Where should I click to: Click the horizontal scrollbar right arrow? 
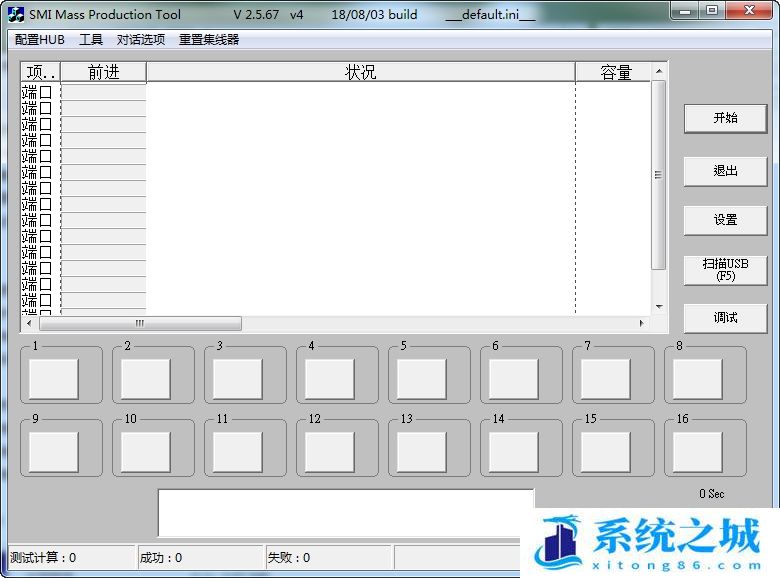coord(642,323)
